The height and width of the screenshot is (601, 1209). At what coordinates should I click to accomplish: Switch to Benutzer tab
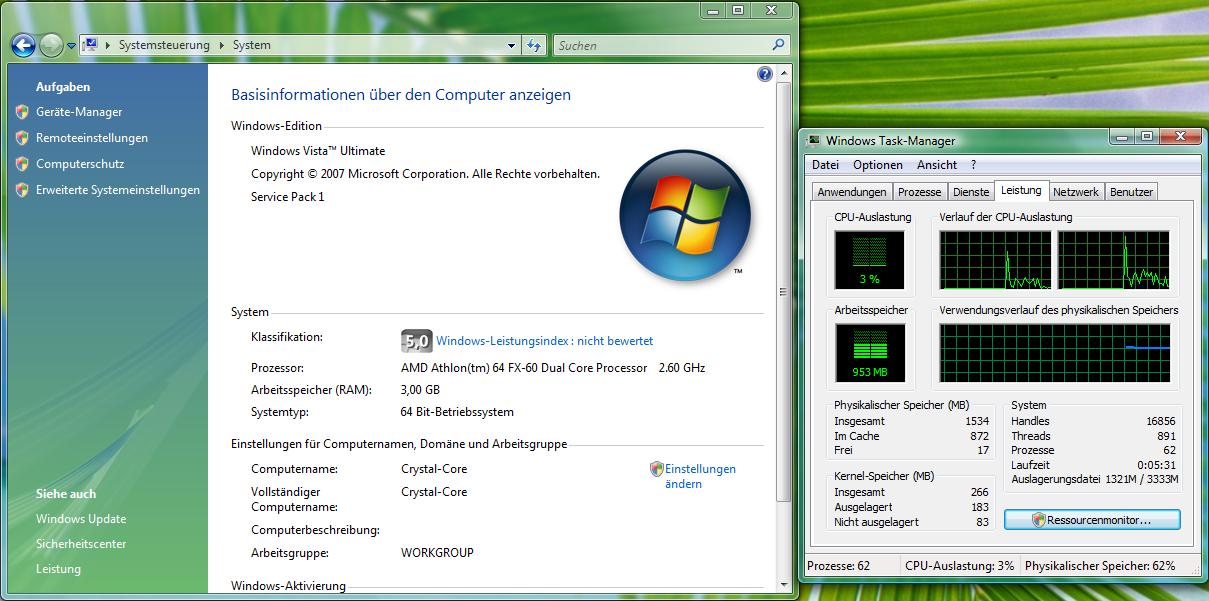pos(1131,192)
